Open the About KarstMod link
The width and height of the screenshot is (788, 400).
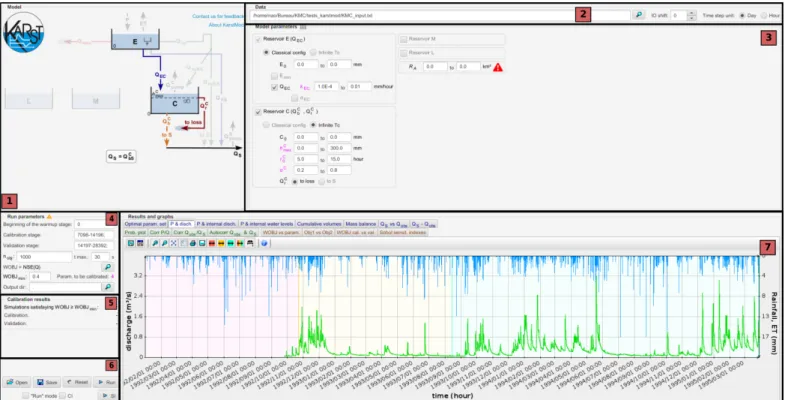point(226,25)
